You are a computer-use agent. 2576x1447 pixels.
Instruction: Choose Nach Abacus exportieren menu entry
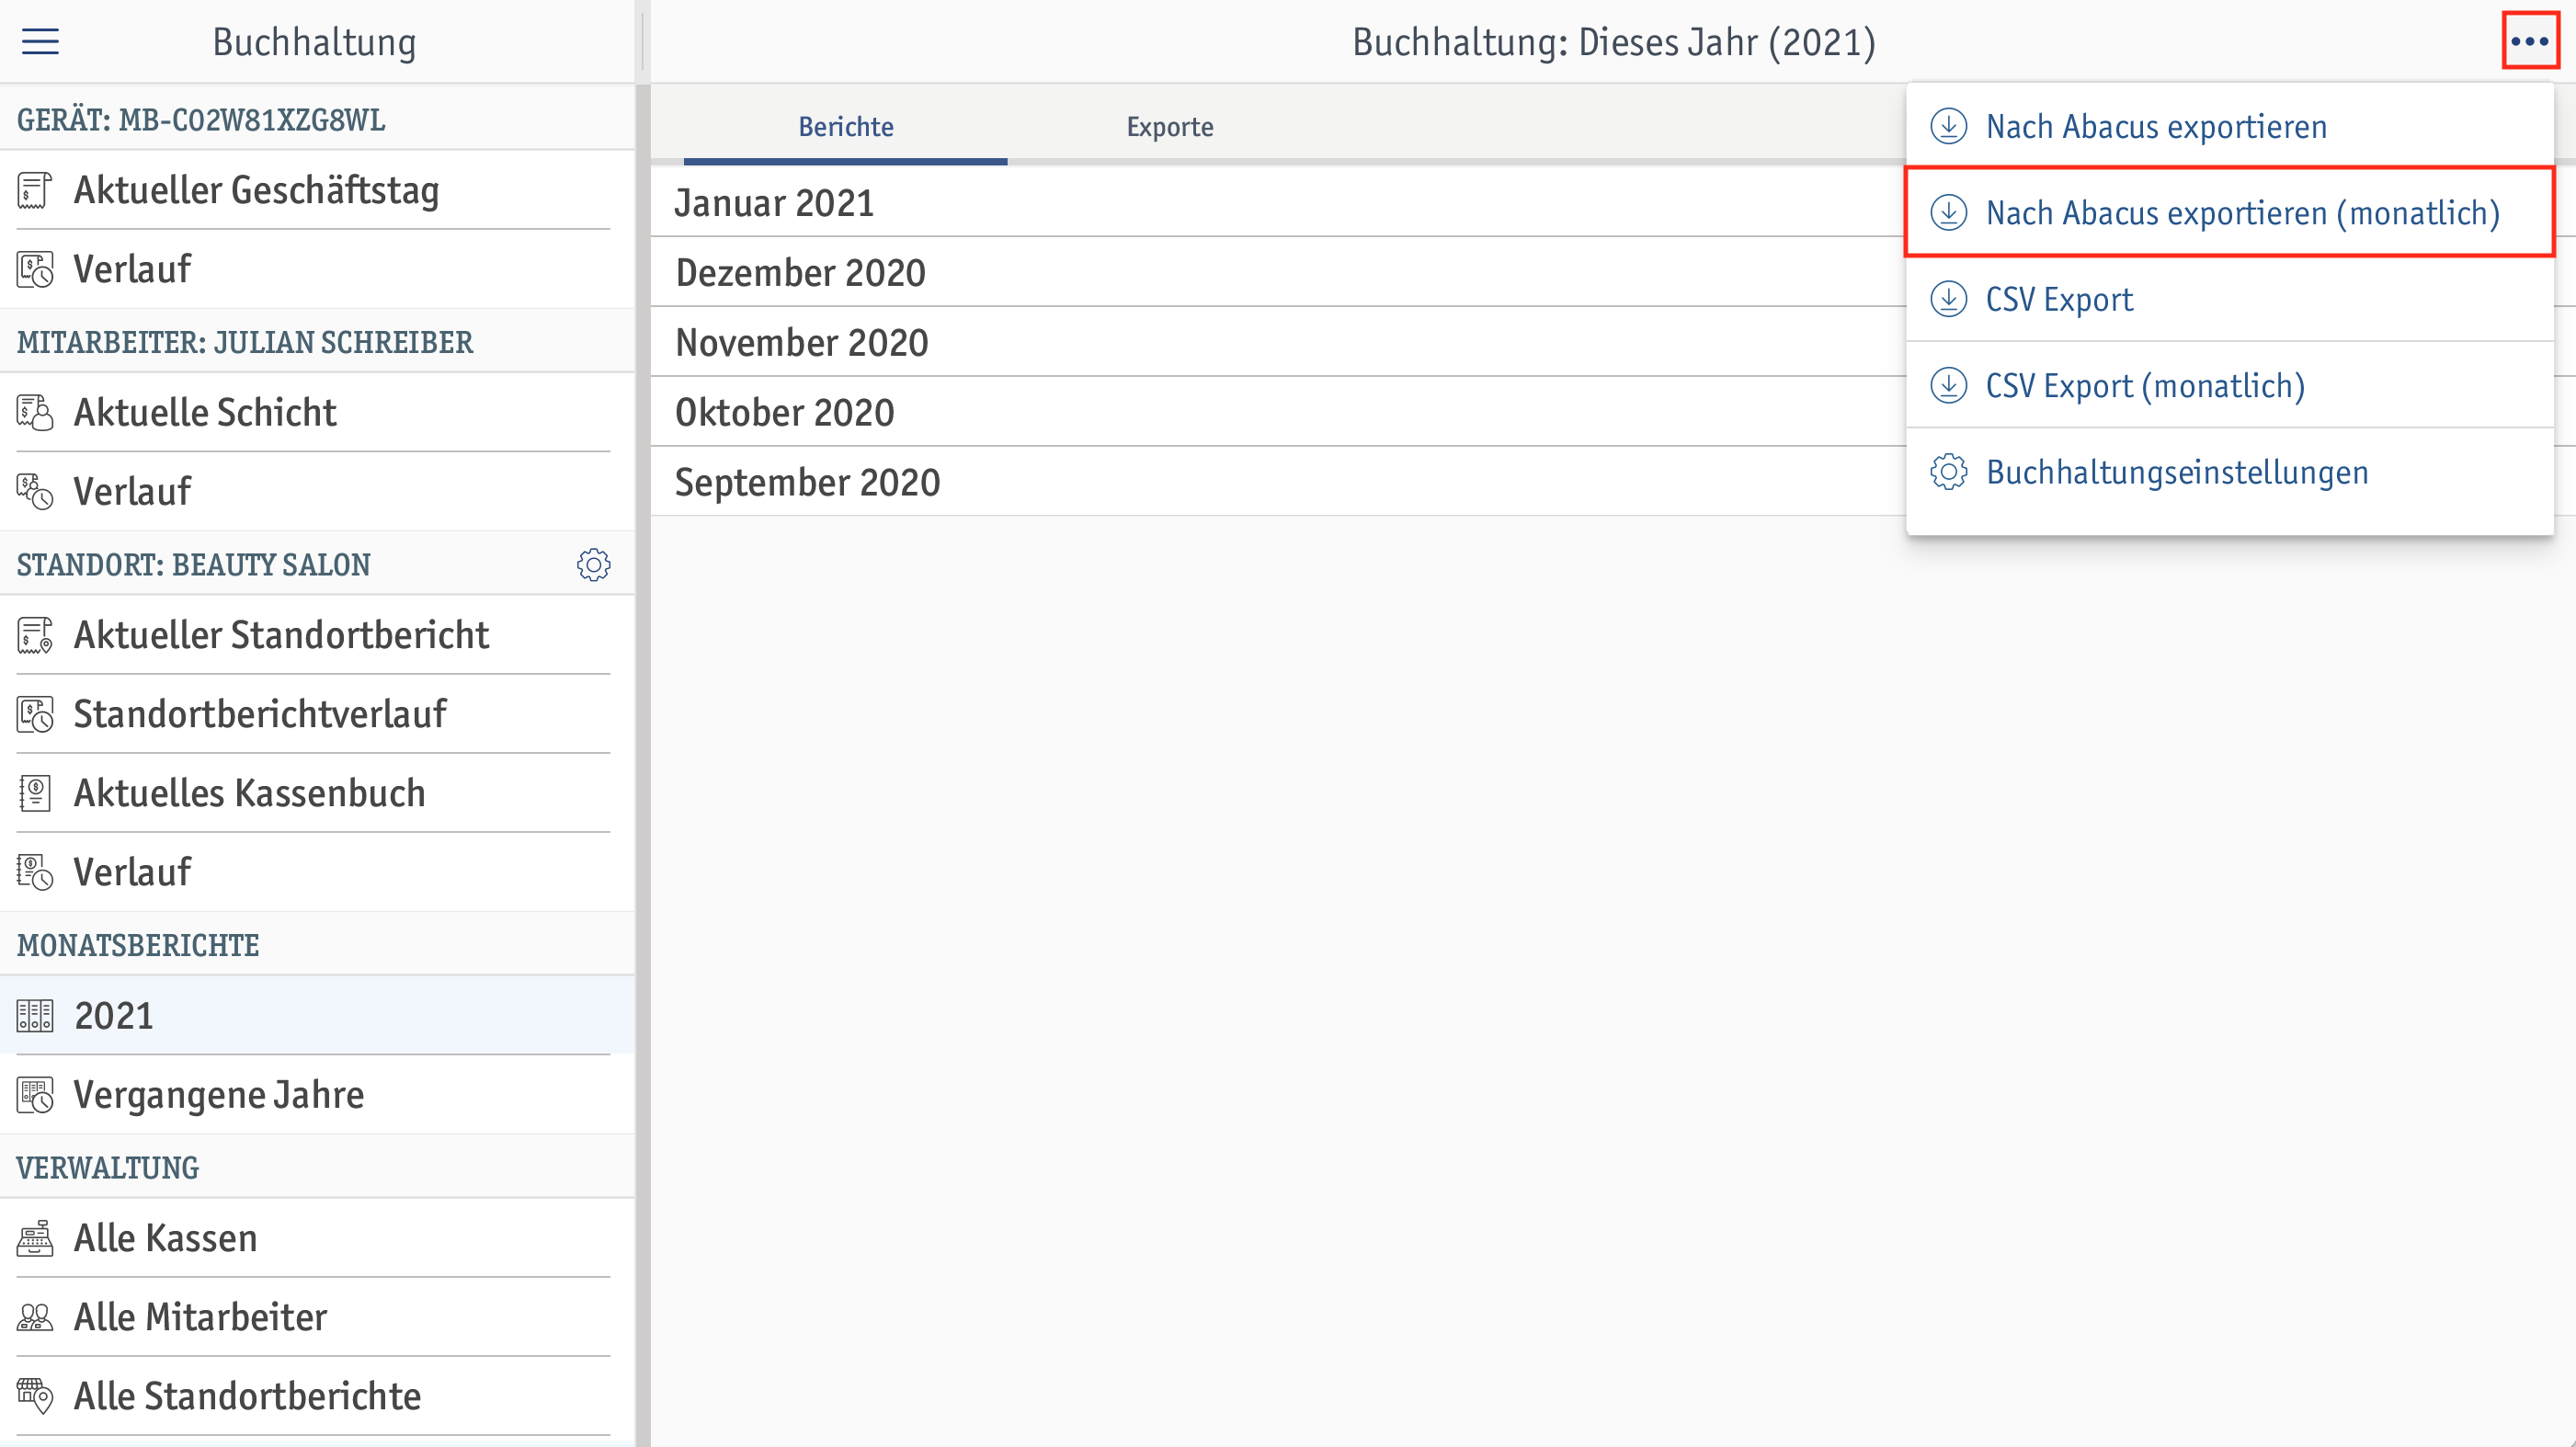click(2230, 126)
